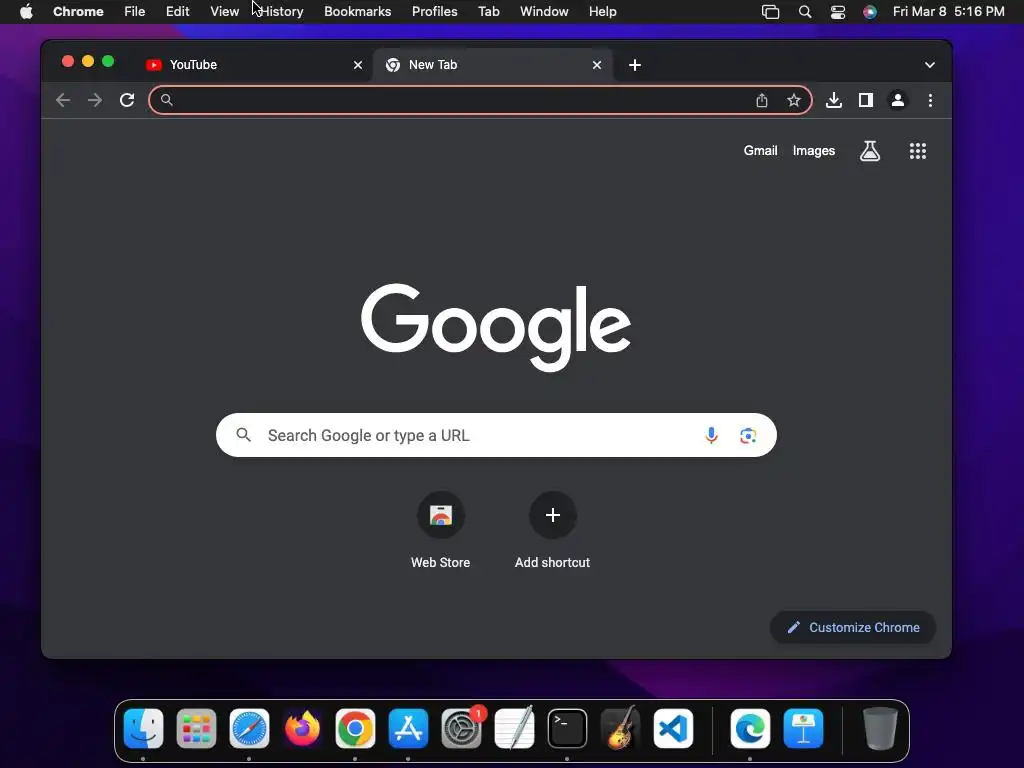Search by image with Google Lens icon
This screenshot has height=768, width=1024.
[x=748, y=435]
